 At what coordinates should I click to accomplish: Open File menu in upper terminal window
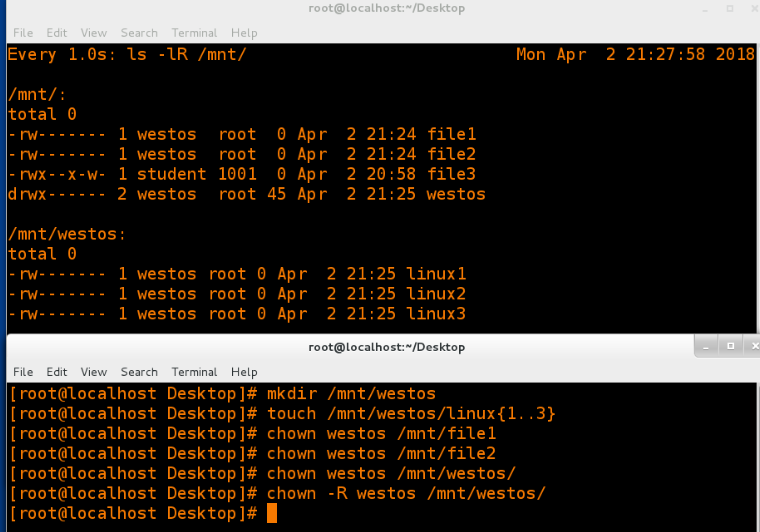(x=23, y=33)
